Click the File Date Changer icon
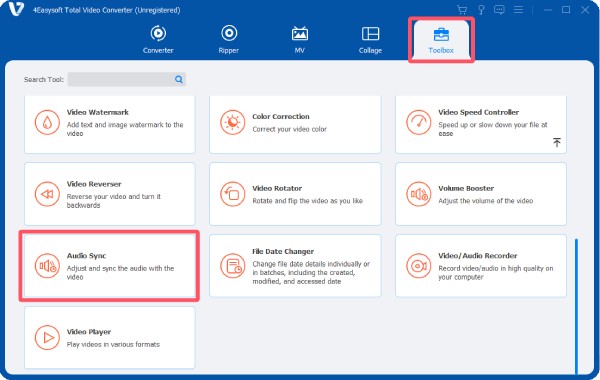 pyautogui.click(x=232, y=266)
